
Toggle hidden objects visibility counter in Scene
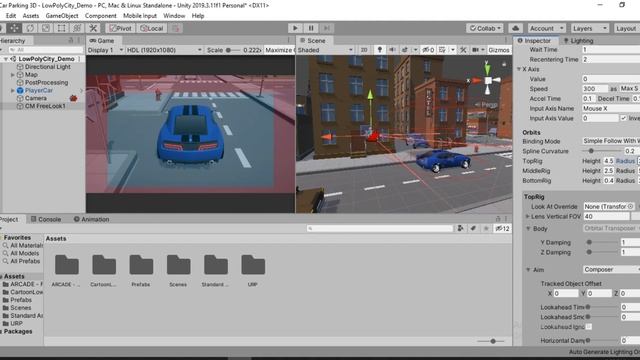[x=428, y=50]
